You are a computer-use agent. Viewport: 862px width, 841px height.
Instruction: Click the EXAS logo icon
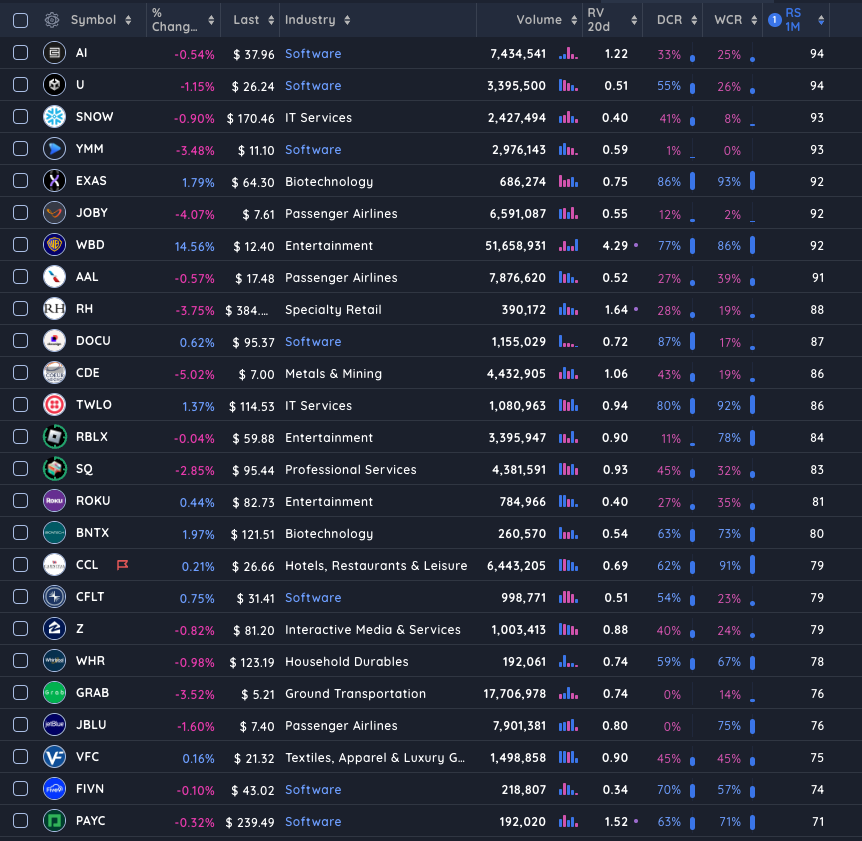coord(54,181)
